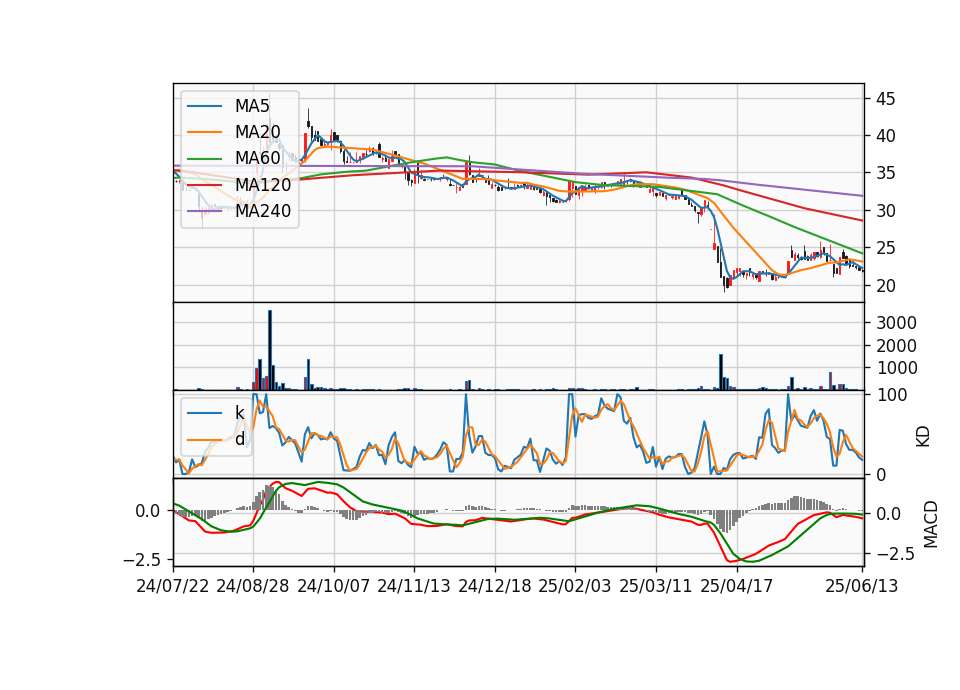Select the MA20 legend label

[258, 132]
